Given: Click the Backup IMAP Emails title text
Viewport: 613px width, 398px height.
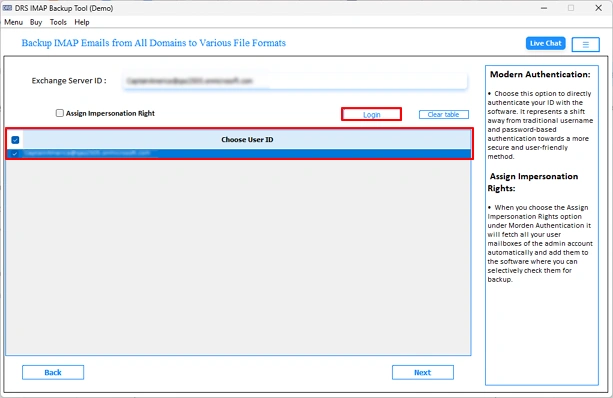Looking at the screenshot, I should [154, 43].
